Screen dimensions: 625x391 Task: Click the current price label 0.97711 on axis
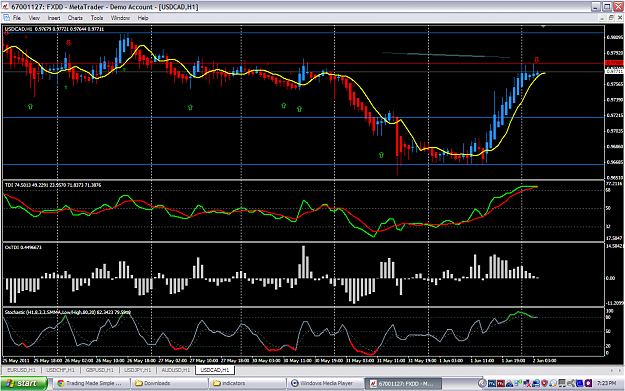pos(614,71)
